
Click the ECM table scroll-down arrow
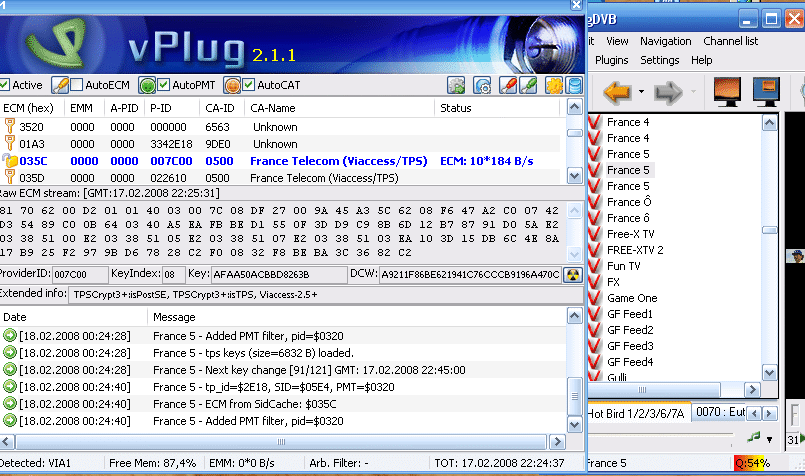574,176
